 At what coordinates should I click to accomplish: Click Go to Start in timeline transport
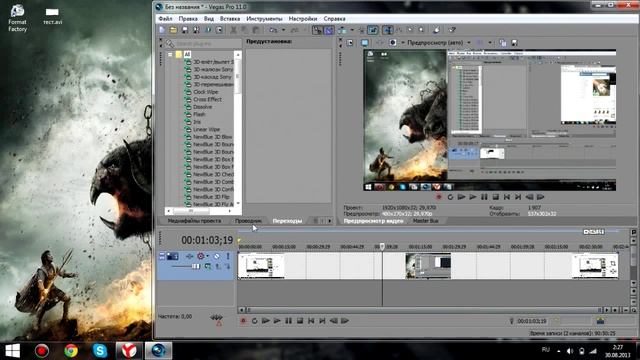[x=311, y=321]
